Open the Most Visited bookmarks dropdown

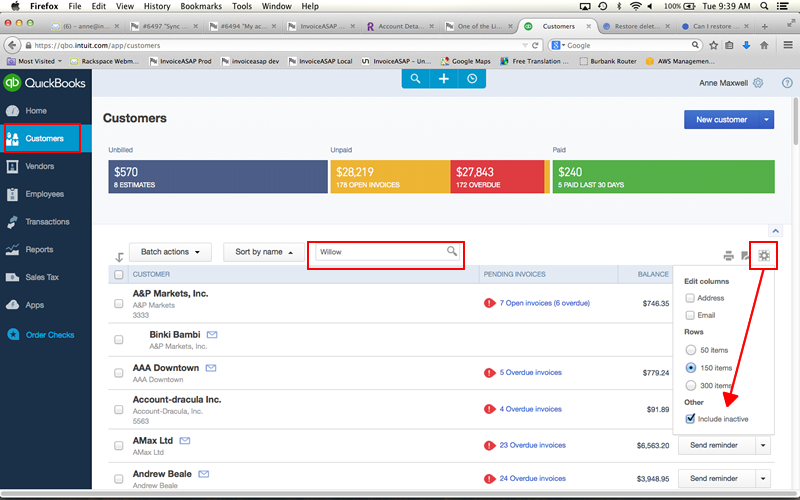[35, 61]
